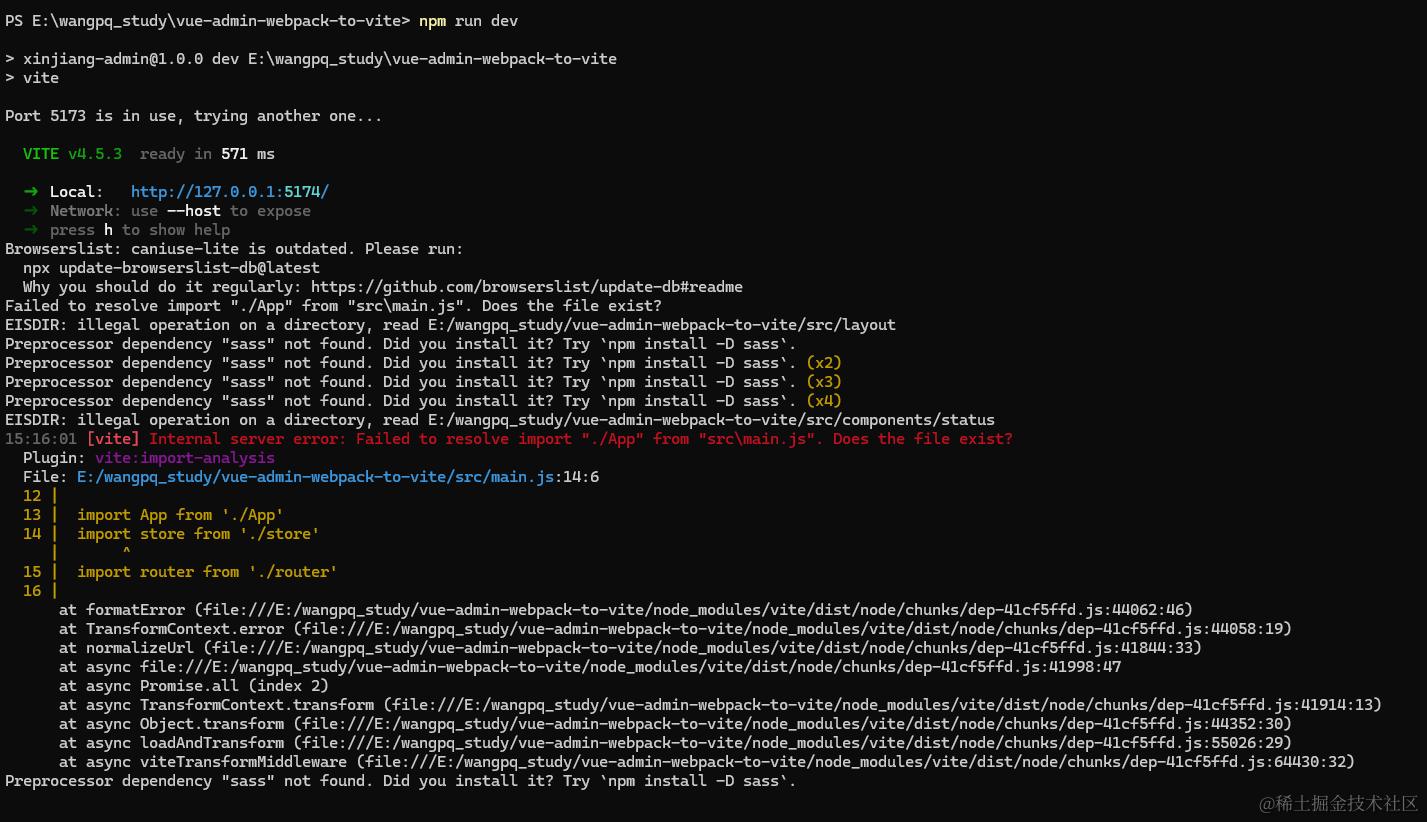1427x822 pixels.
Task: Click the arrow icon beside Network
Action: [31, 211]
